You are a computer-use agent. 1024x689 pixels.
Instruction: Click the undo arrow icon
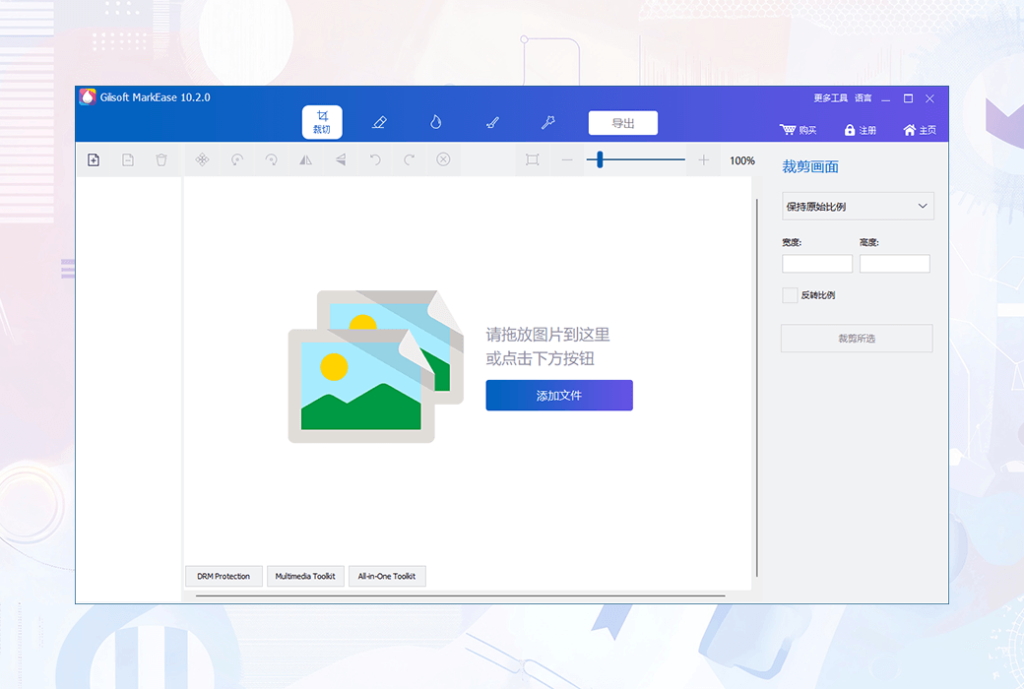(375, 160)
